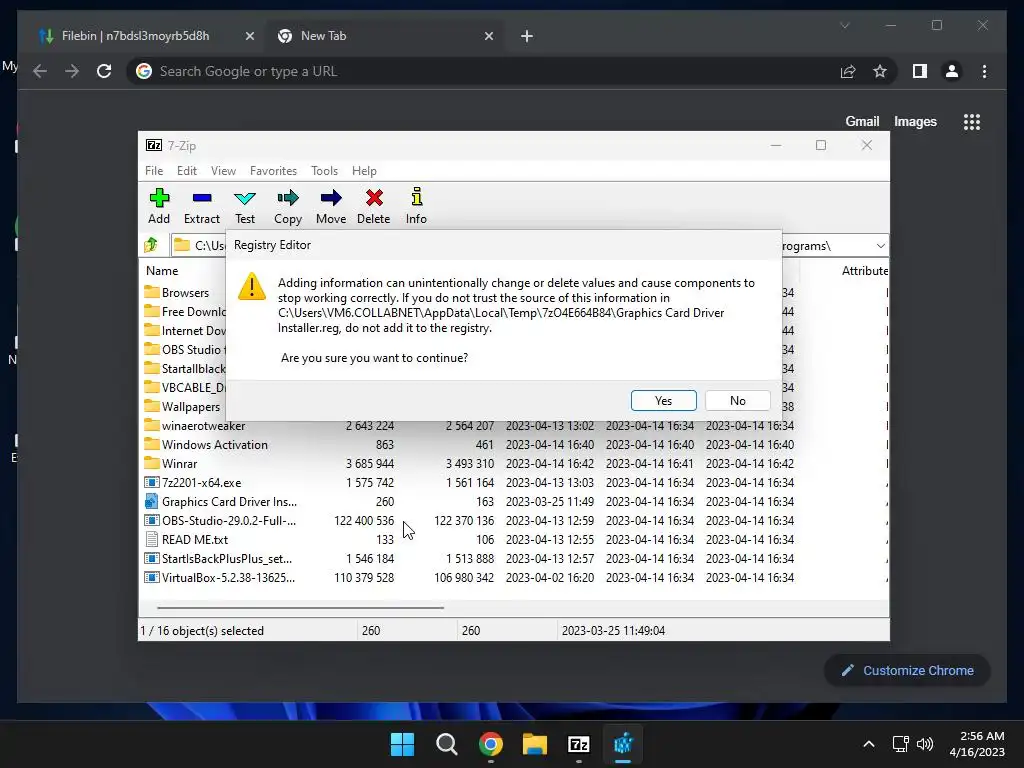Click the Copy toolbar icon
1024x768 pixels.
[x=287, y=198]
